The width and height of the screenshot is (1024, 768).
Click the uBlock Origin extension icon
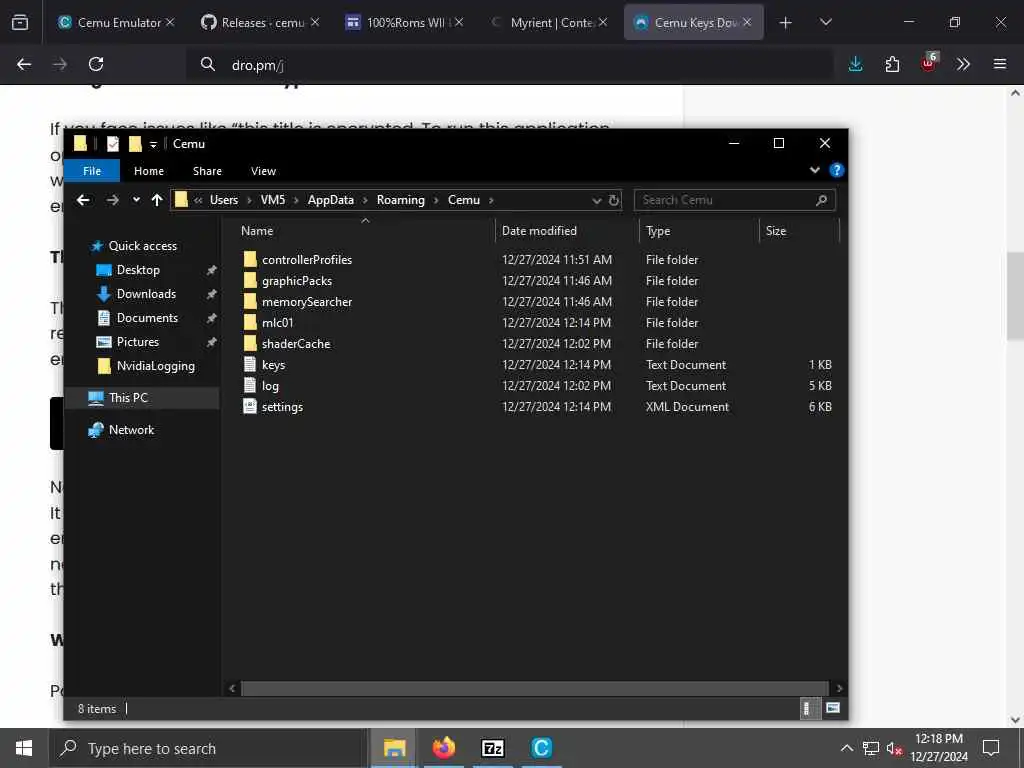pyautogui.click(x=929, y=63)
